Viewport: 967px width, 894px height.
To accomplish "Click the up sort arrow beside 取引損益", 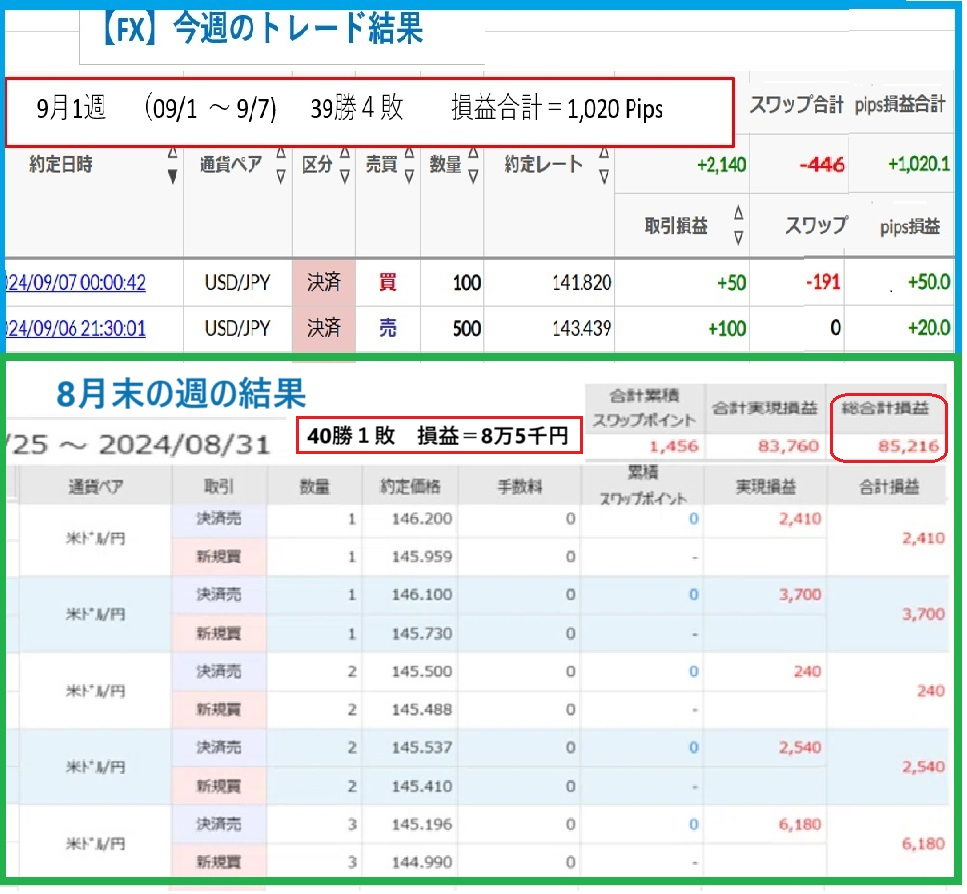I will pos(738,213).
